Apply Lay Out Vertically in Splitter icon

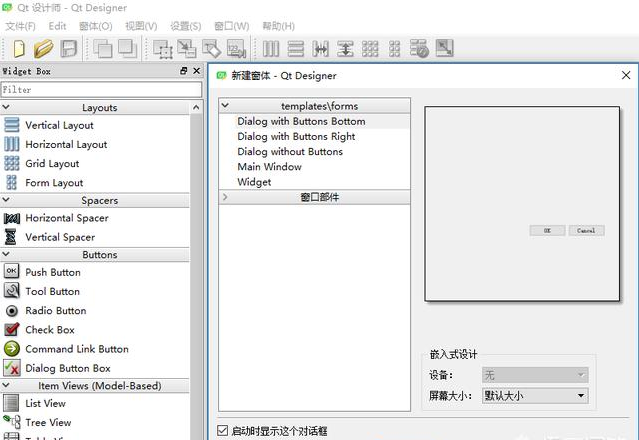point(345,48)
